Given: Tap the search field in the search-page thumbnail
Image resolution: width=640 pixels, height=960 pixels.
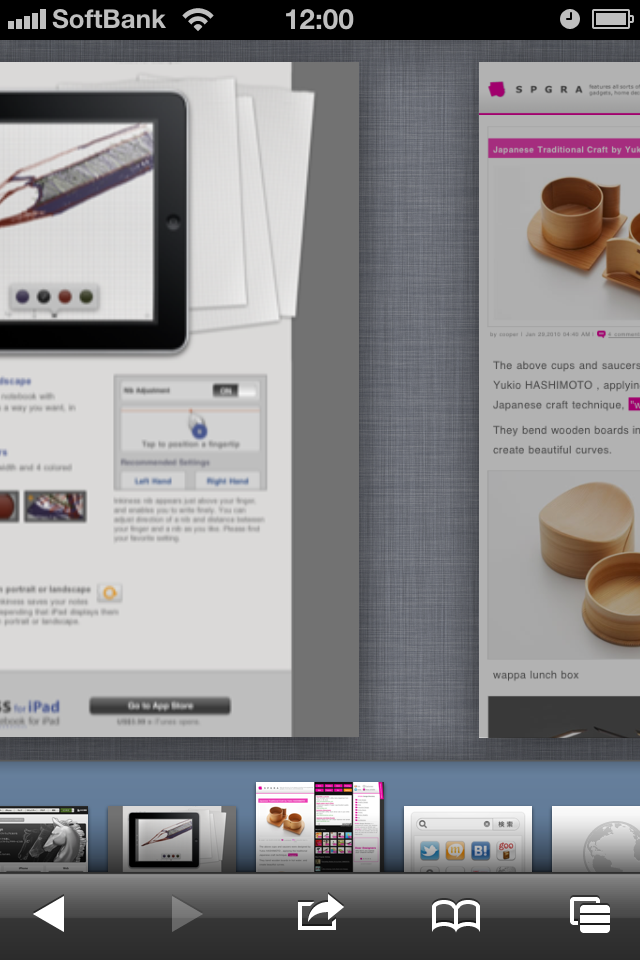Looking at the screenshot, I should pos(454,824).
